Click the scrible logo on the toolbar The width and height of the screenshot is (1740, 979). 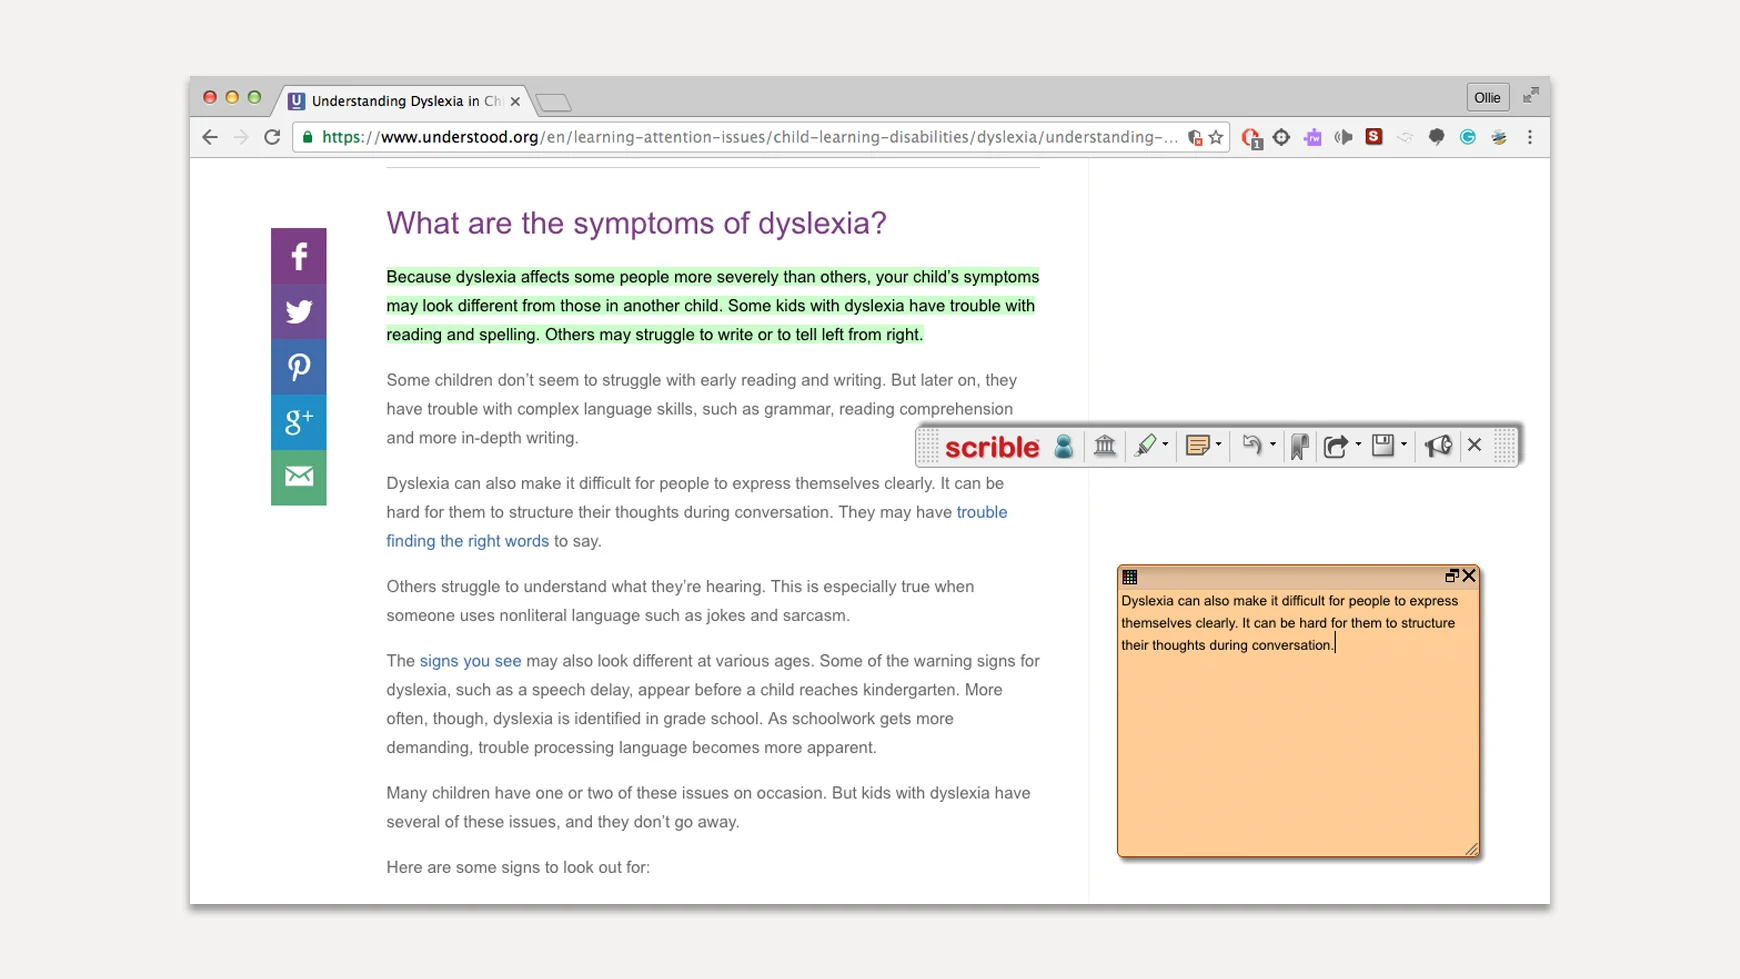pyautogui.click(x=992, y=447)
